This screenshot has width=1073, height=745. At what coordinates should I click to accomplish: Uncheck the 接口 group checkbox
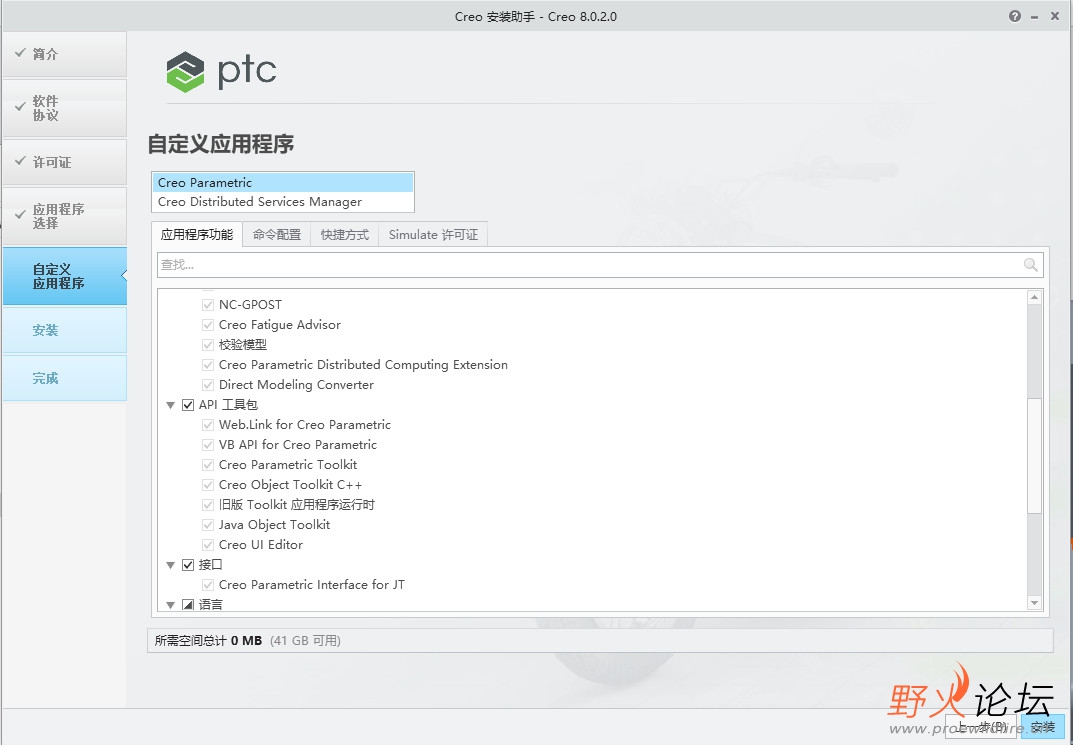(x=188, y=565)
